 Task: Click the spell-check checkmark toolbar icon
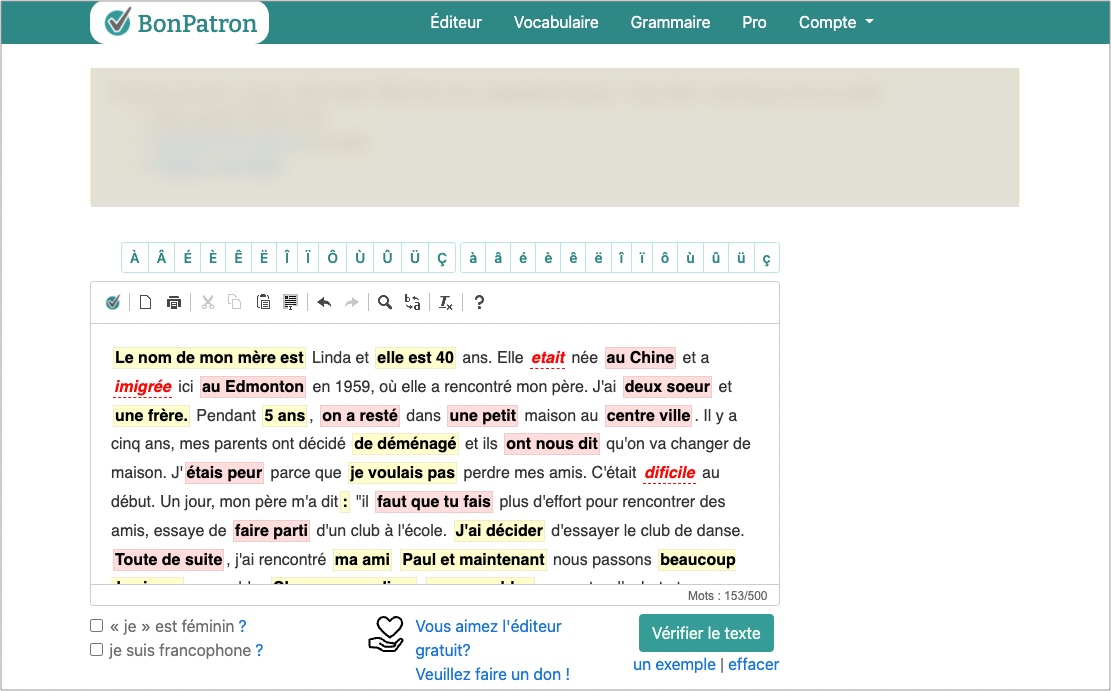pos(113,303)
